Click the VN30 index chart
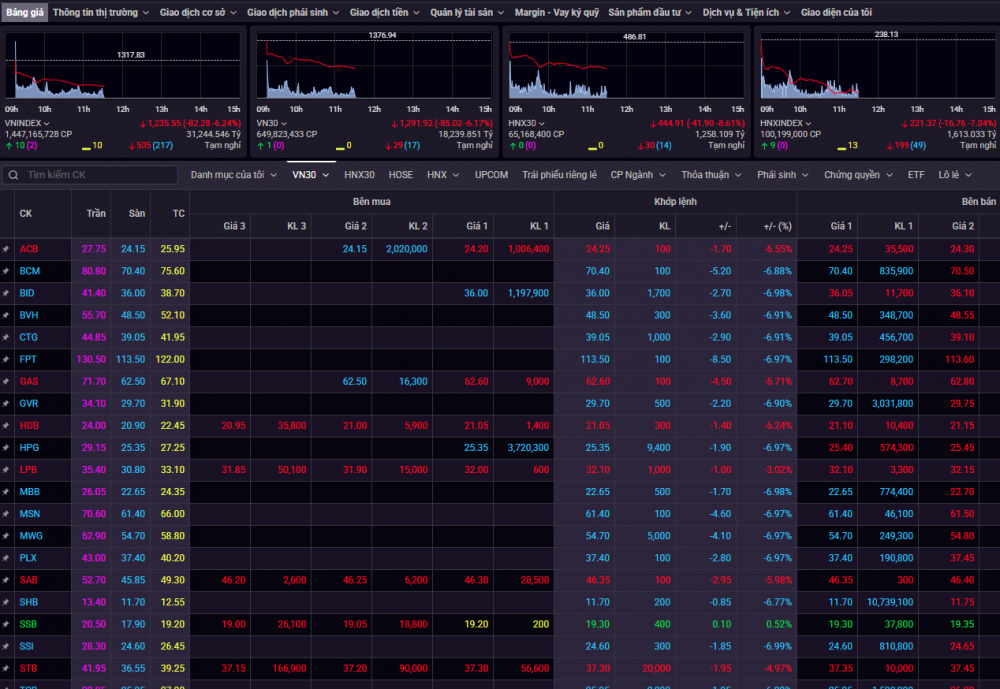1000x689 pixels. tap(374, 68)
